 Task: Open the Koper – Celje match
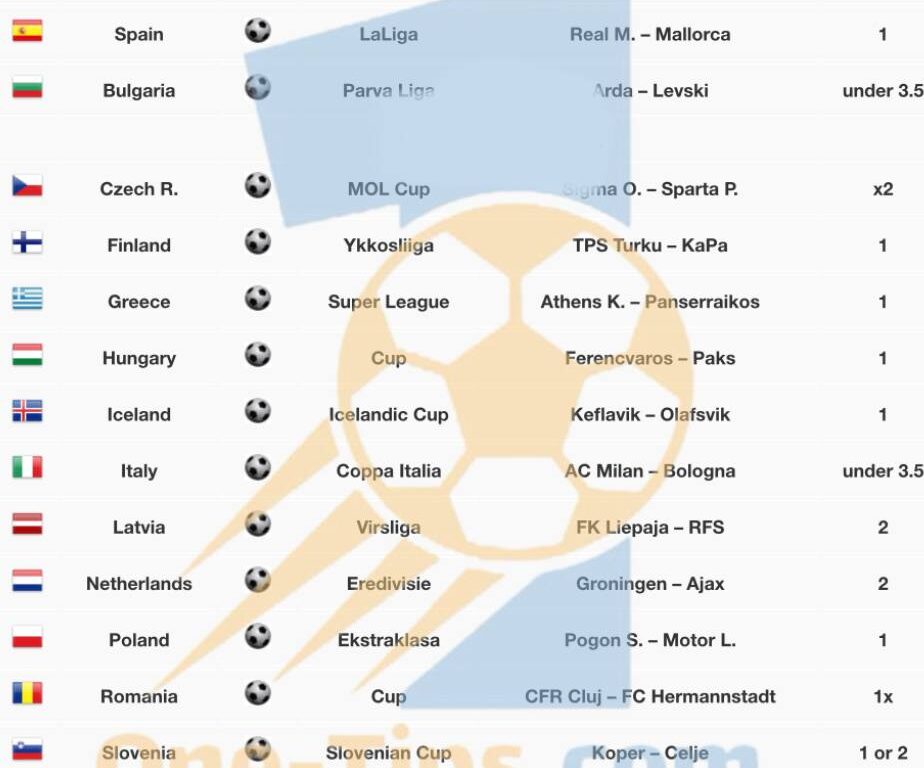click(x=650, y=753)
